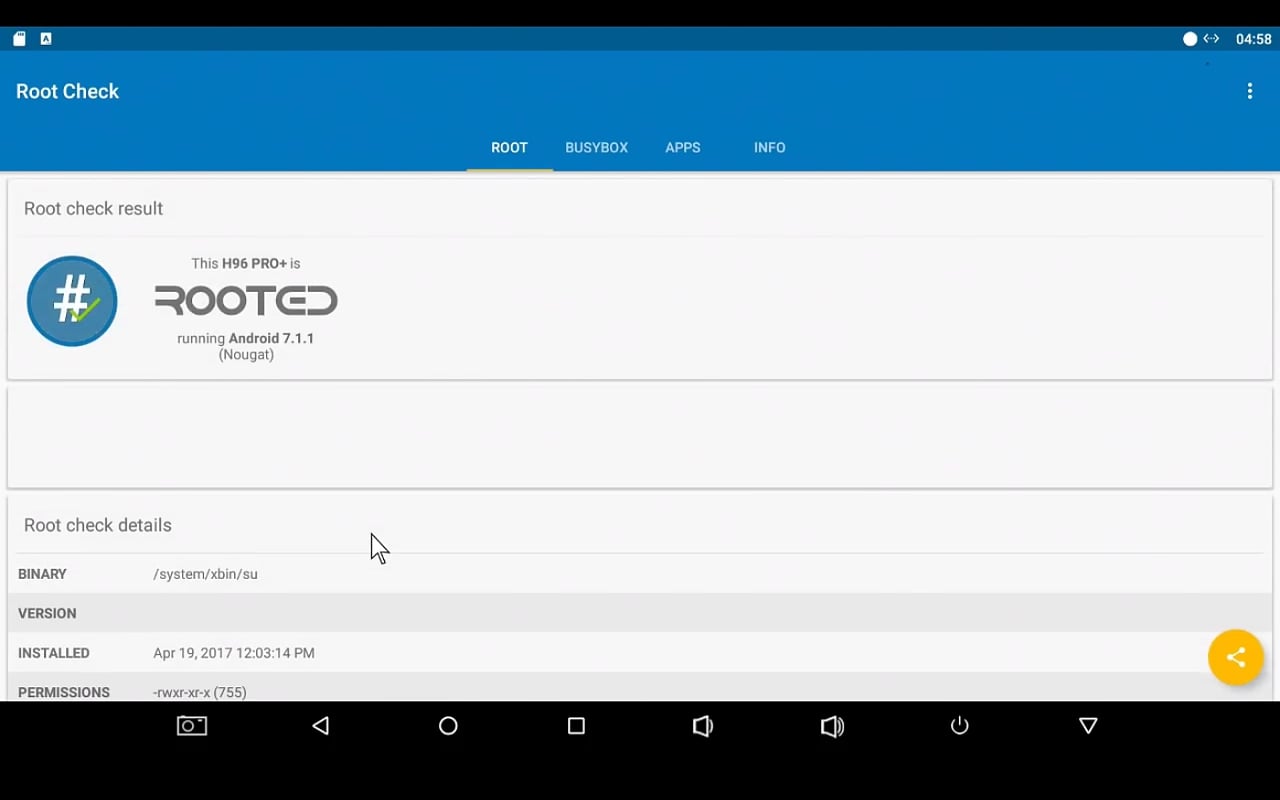Screen dimensions: 1280x800
Task: Tap the Root Check title text
Action: 67,91
